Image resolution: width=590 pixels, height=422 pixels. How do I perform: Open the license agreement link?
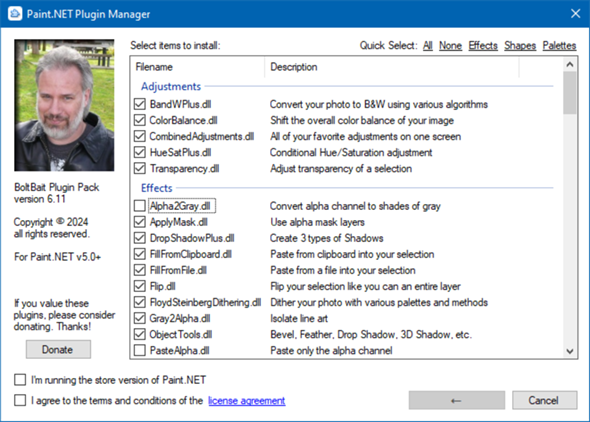coord(246,401)
